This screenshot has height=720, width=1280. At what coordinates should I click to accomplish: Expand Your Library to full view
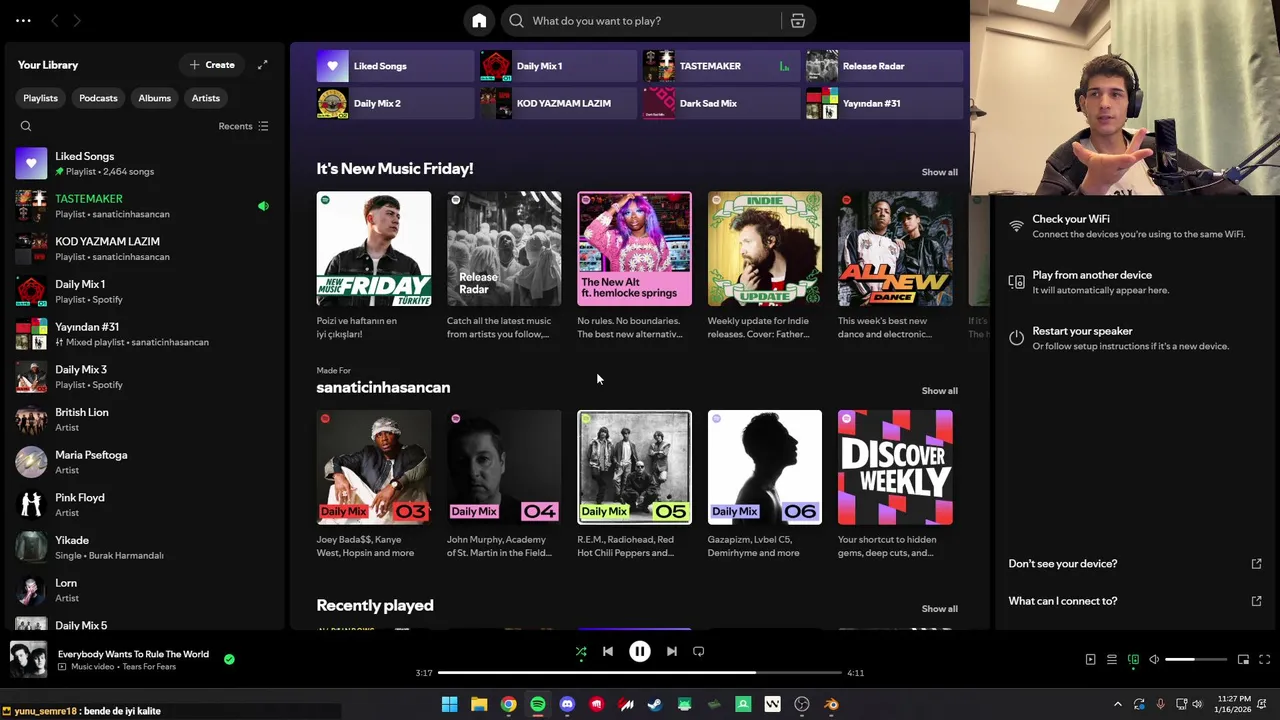pyautogui.click(x=262, y=65)
